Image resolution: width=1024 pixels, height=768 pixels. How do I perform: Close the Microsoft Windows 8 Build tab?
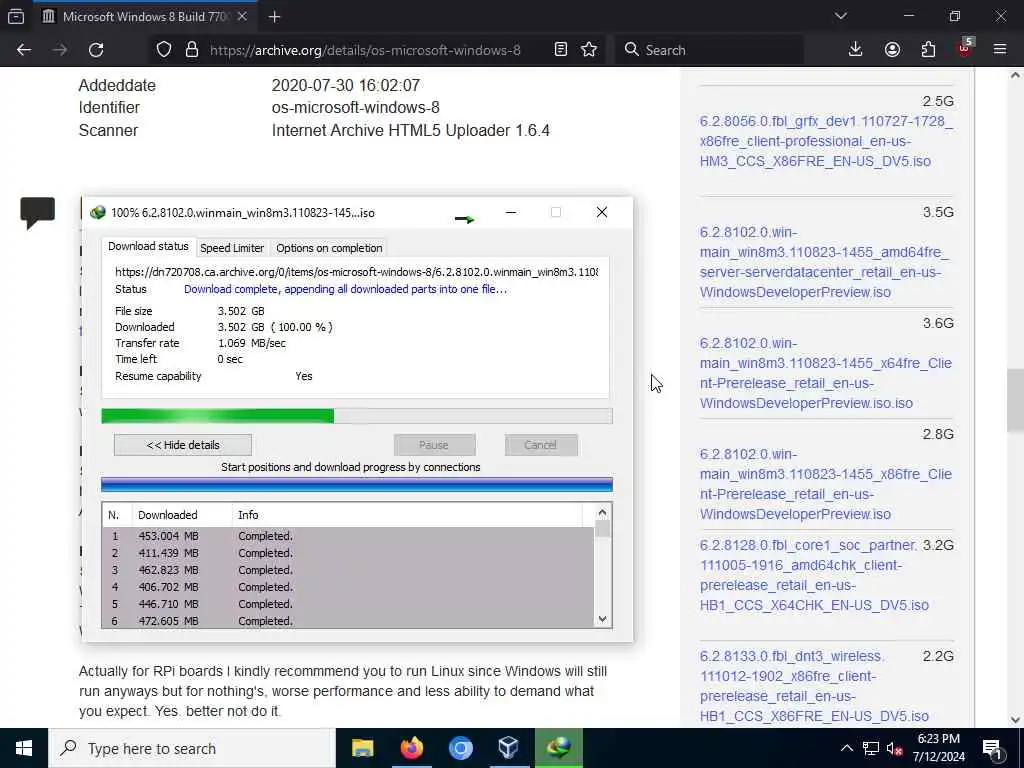coord(242,17)
